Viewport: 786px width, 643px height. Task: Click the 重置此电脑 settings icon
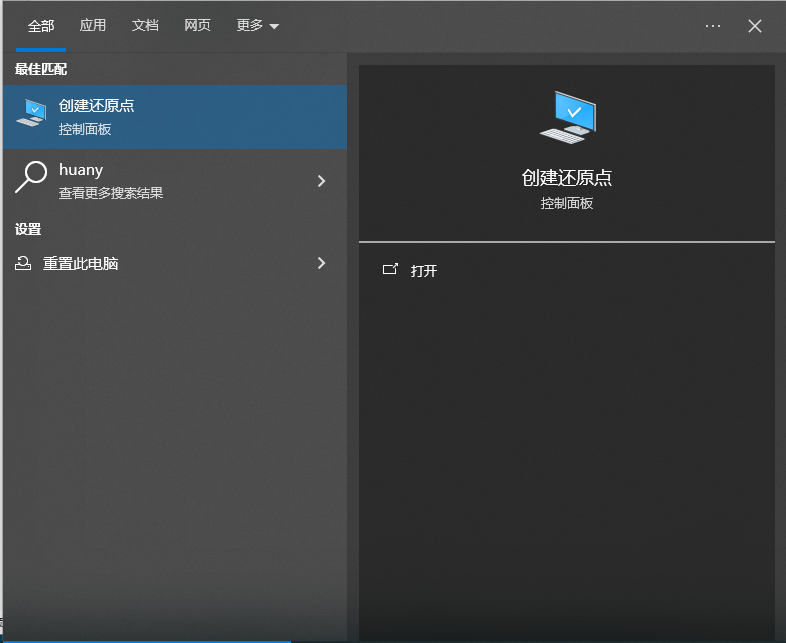pos(23,263)
